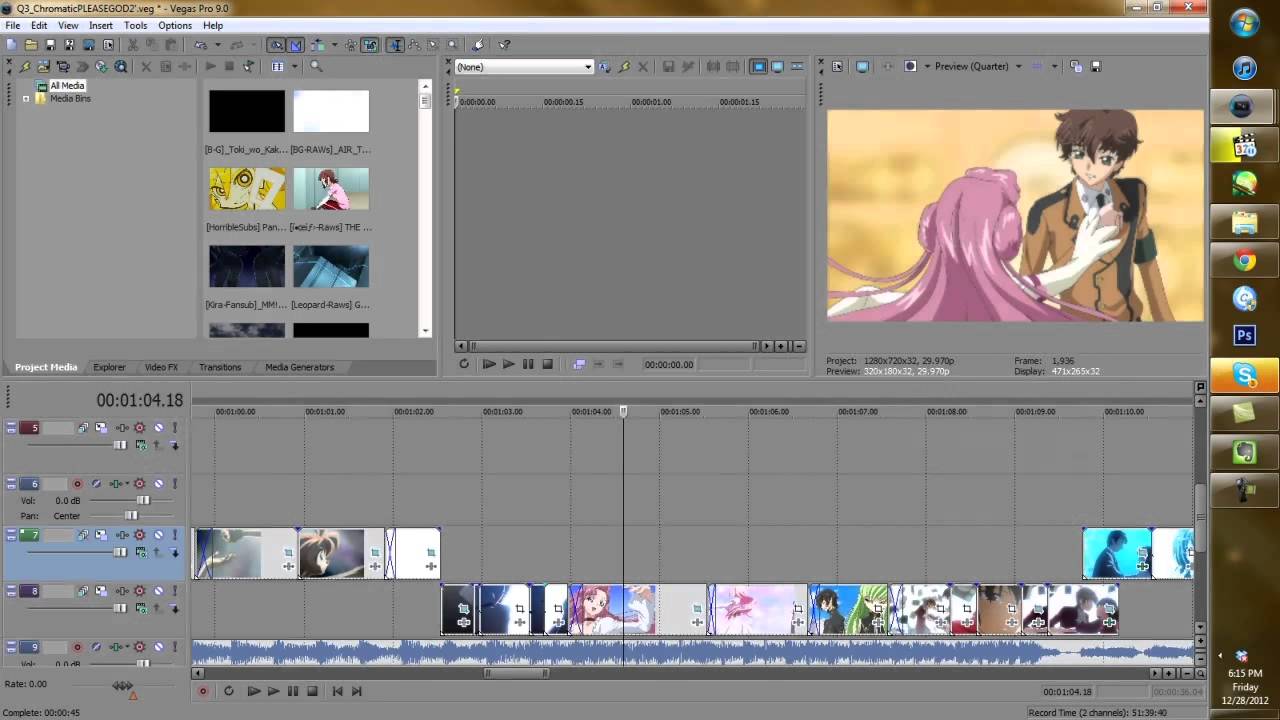Viewport: 1280px width, 720px height.
Task: Open automation settings dropdown on track 6
Action: pos(127,484)
